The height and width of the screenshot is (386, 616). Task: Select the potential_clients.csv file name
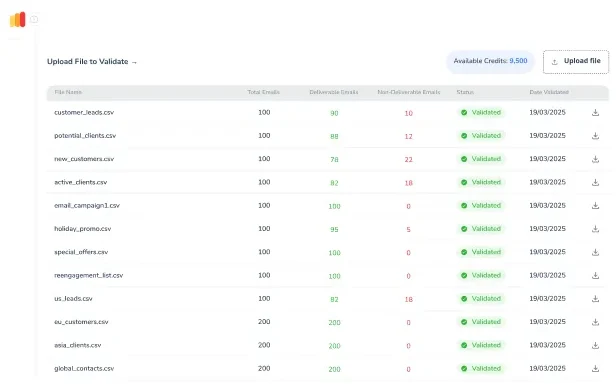(85, 135)
